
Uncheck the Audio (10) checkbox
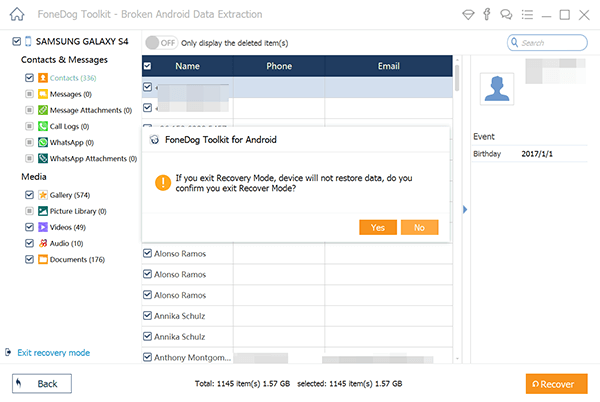(x=29, y=243)
